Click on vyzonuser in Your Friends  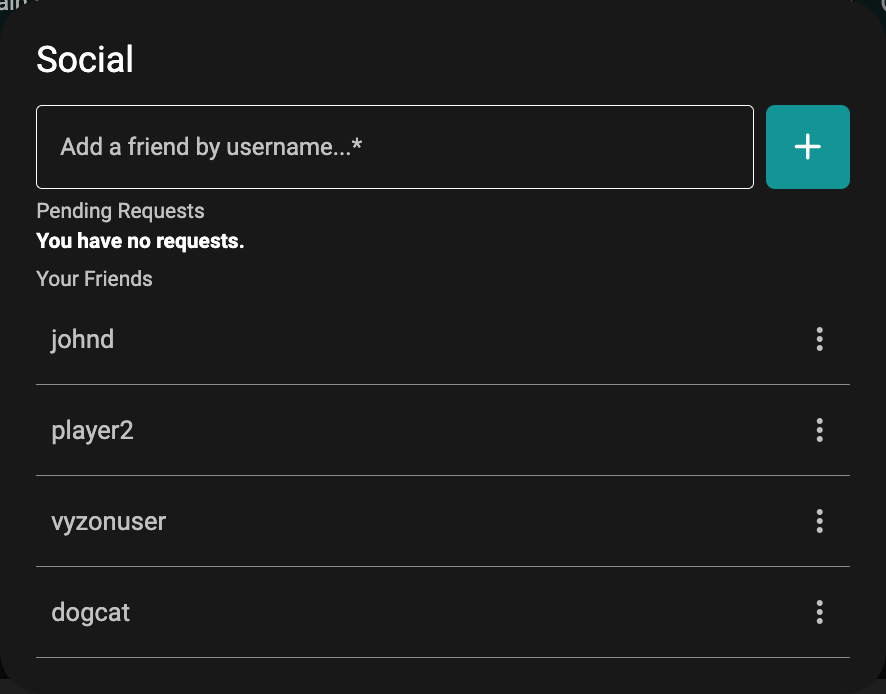tap(108, 522)
